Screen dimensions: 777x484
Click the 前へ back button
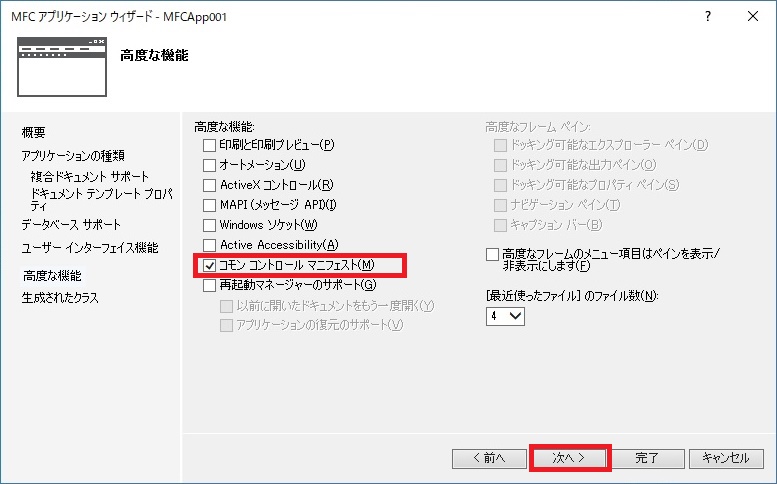[x=489, y=458]
